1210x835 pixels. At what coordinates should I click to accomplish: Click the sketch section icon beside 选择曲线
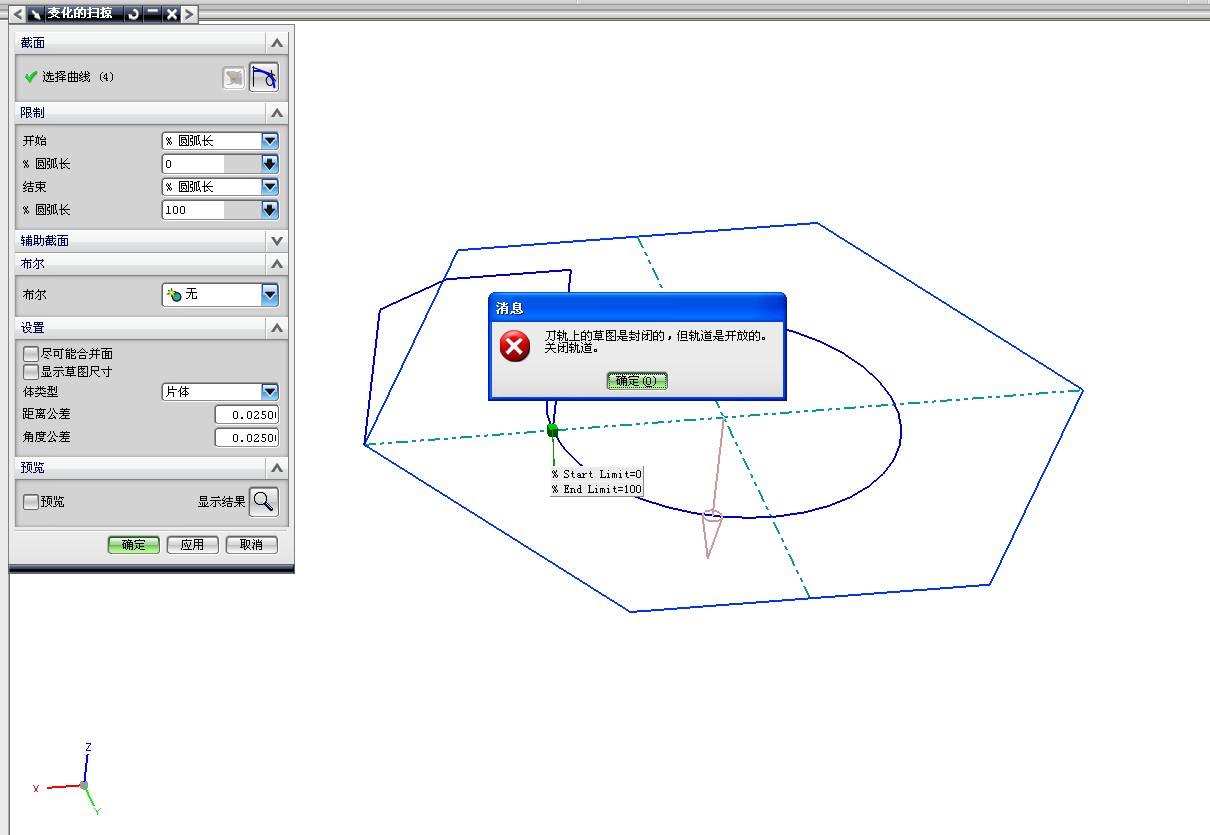[x=234, y=78]
